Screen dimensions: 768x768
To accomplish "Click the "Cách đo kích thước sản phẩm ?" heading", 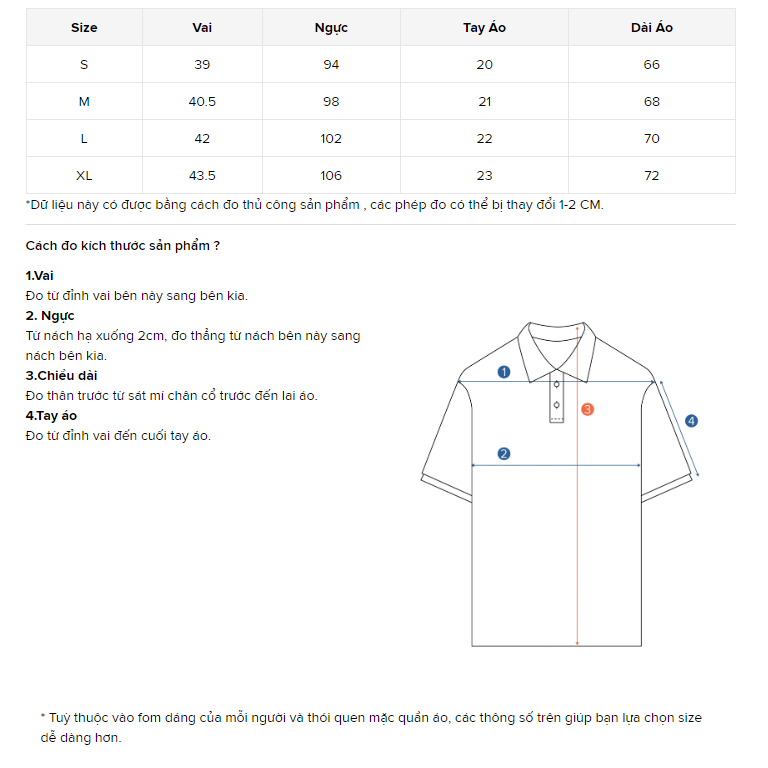I will click(123, 246).
